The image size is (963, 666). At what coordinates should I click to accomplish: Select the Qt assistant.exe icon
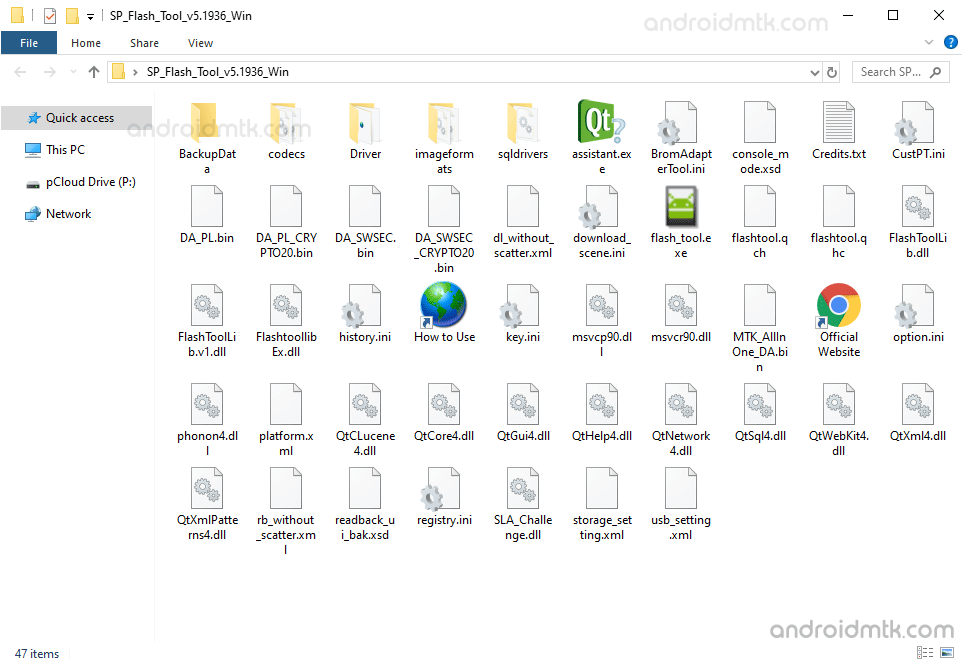[x=601, y=121]
